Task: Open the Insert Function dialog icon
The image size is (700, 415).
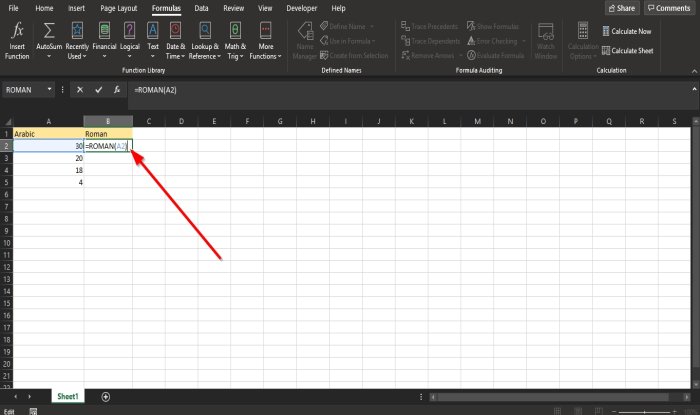Action: [x=17, y=30]
